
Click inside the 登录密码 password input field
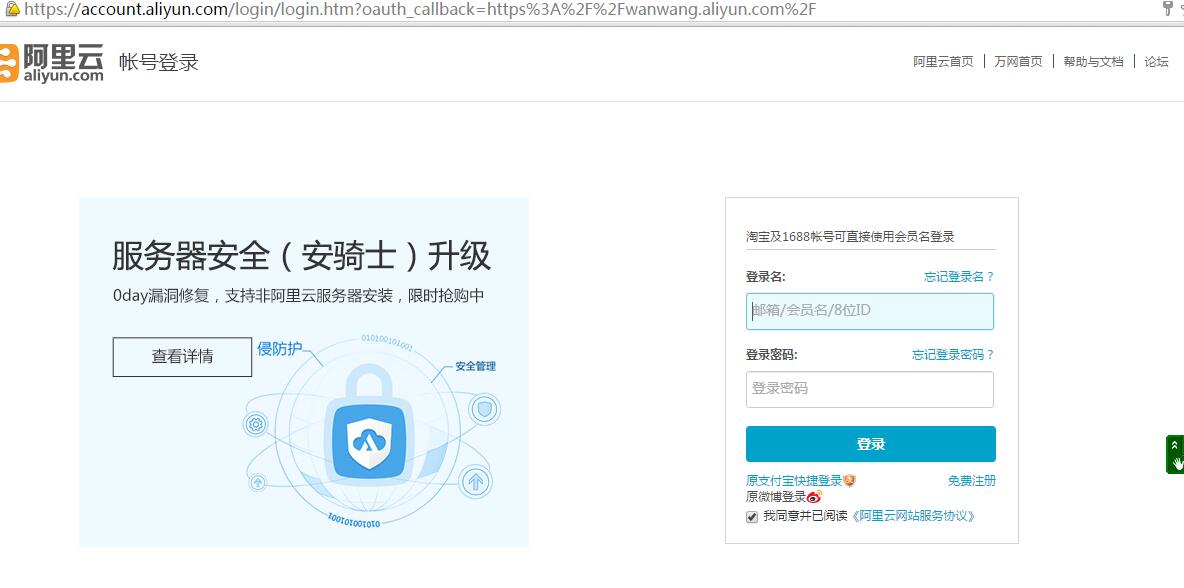pyautogui.click(x=868, y=389)
